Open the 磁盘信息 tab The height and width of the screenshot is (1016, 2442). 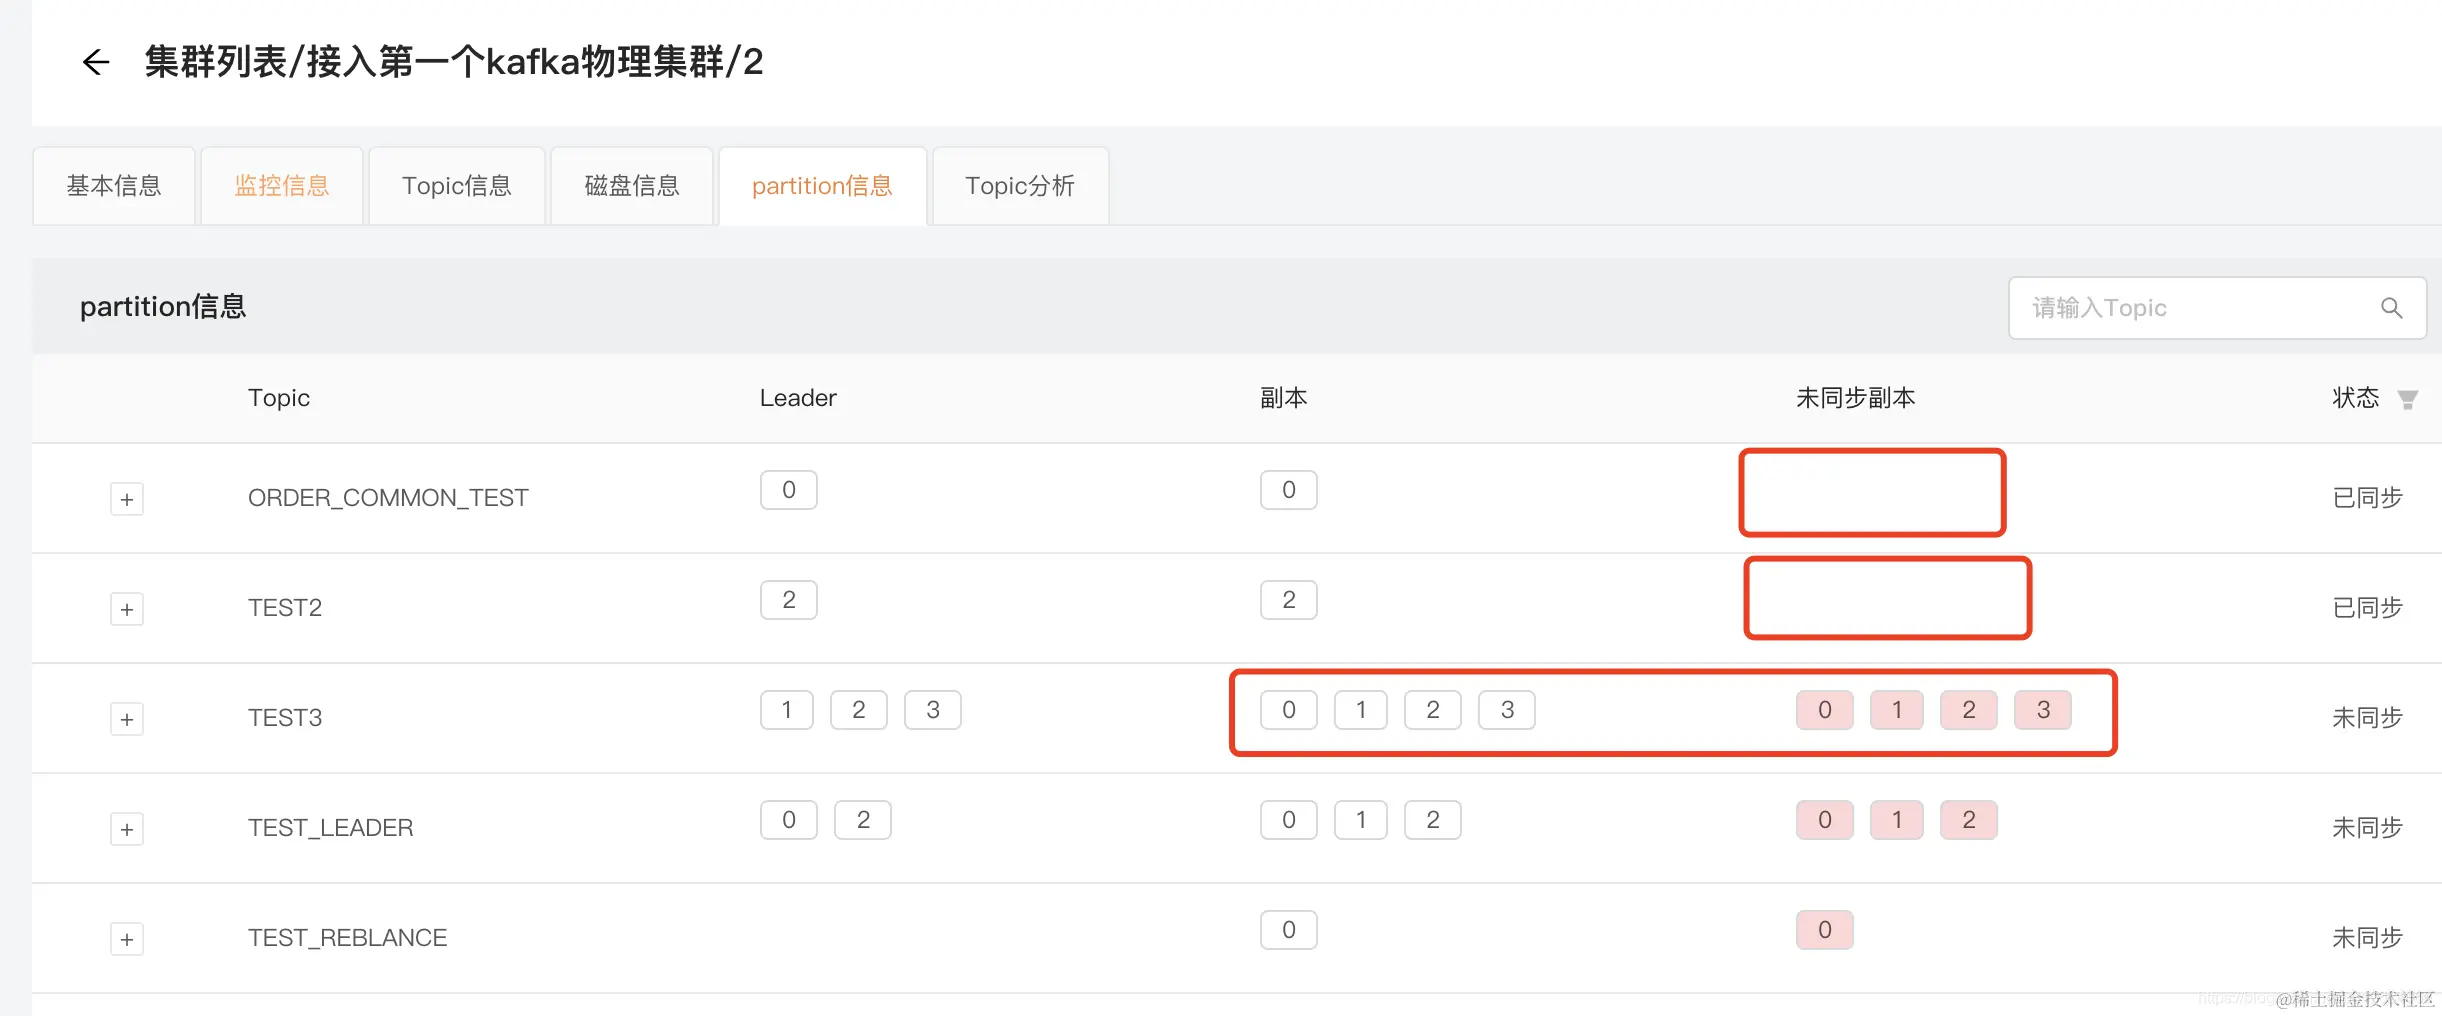point(632,186)
